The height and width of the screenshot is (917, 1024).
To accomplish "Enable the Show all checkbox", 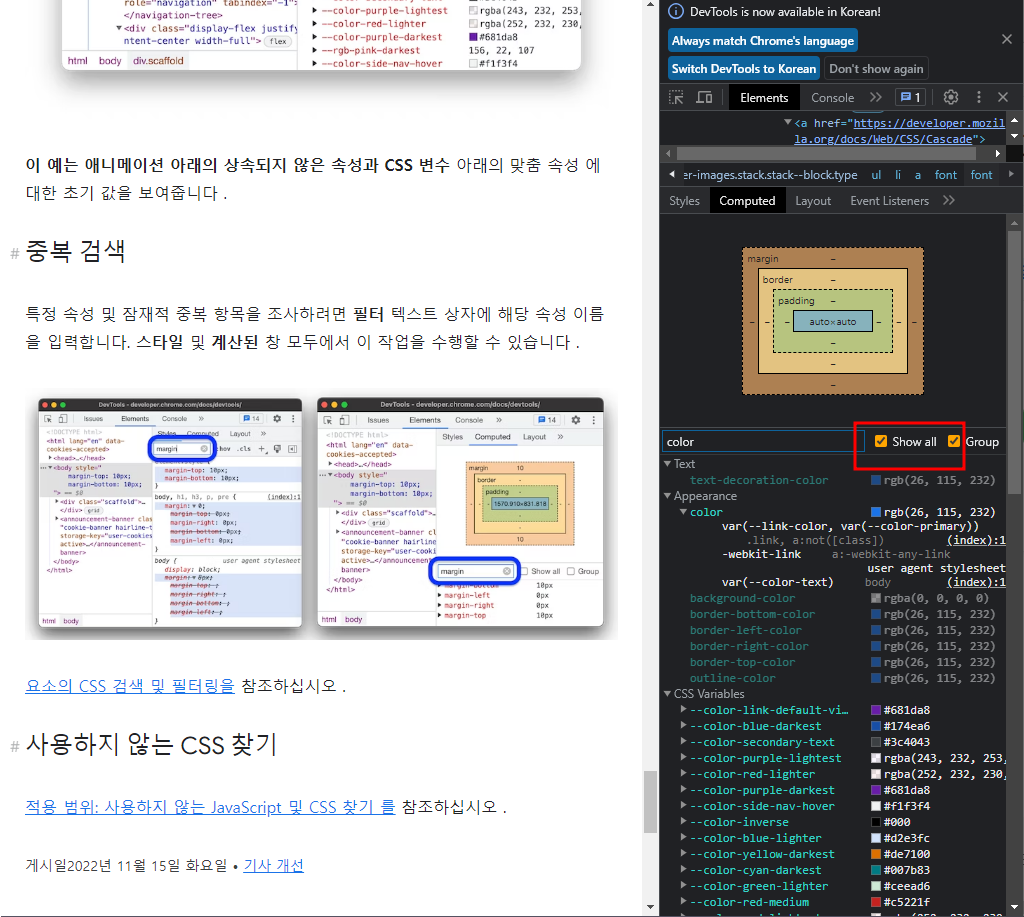I will click(x=880, y=442).
